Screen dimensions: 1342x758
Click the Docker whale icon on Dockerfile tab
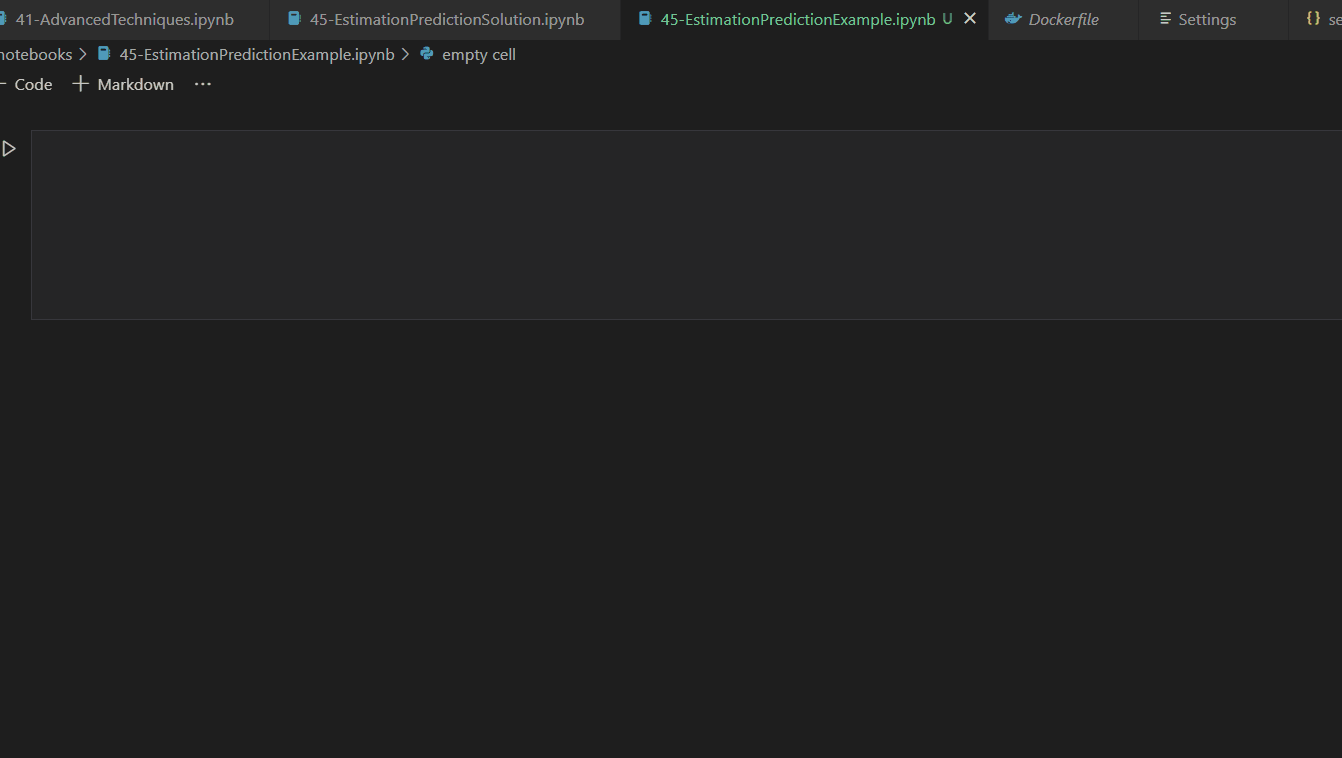1014,19
